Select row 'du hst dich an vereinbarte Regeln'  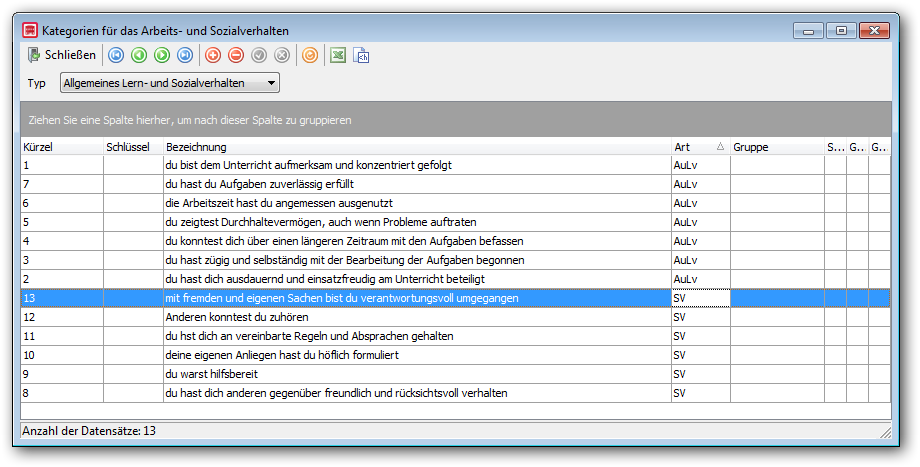(x=455, y=336)
